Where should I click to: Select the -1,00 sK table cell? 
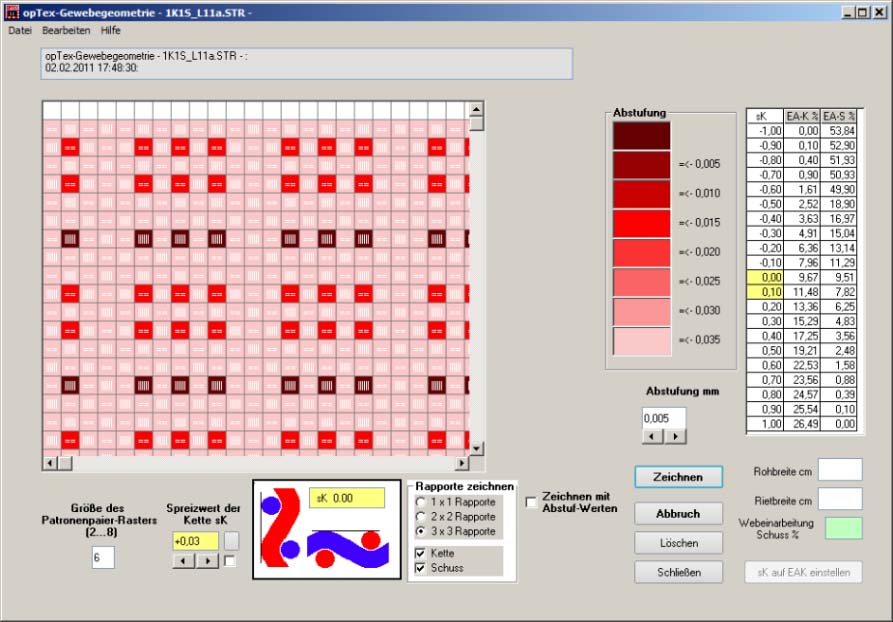point(765,131)
